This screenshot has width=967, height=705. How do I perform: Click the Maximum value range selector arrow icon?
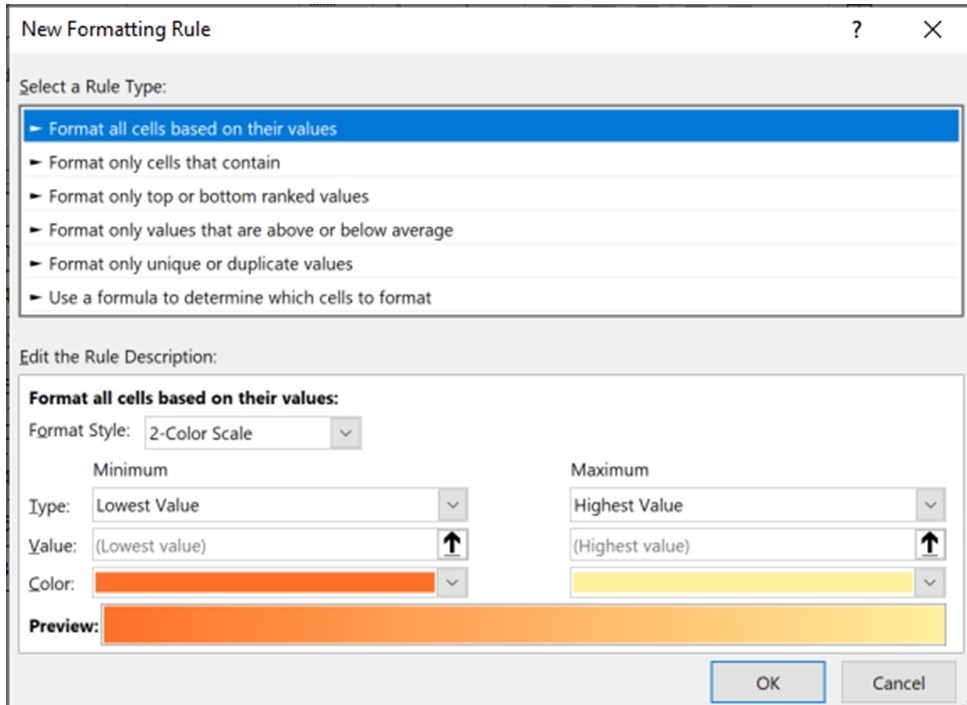click(930, 545)
